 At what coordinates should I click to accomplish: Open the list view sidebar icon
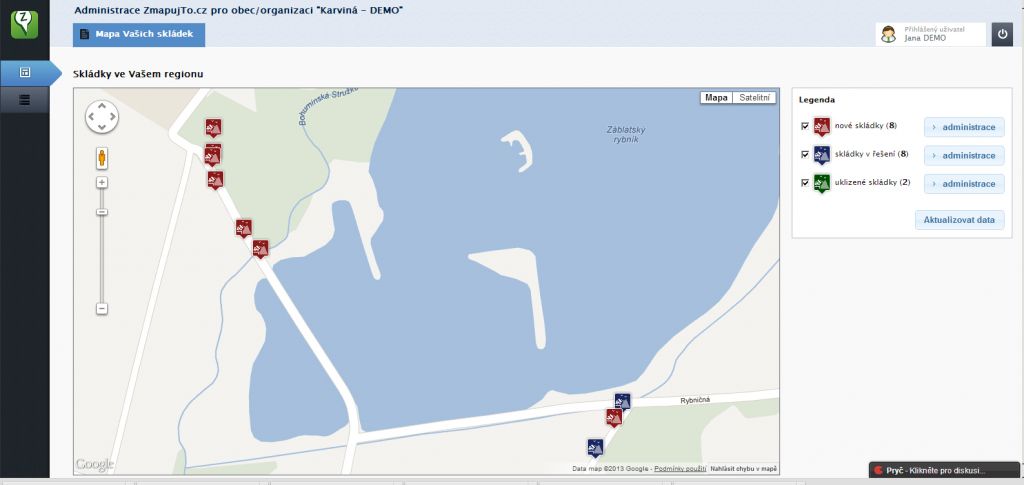[x=25, y=100]
